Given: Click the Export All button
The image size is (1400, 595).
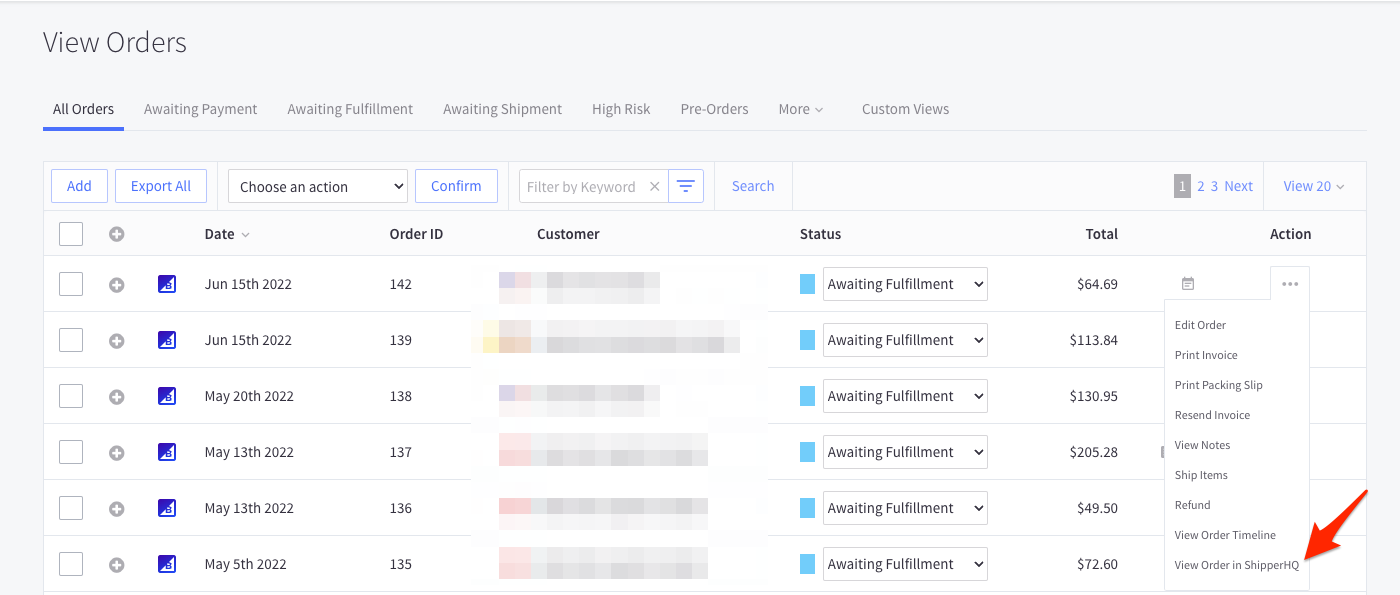Looking at the screenshot, I should click(x=161, y=186).
